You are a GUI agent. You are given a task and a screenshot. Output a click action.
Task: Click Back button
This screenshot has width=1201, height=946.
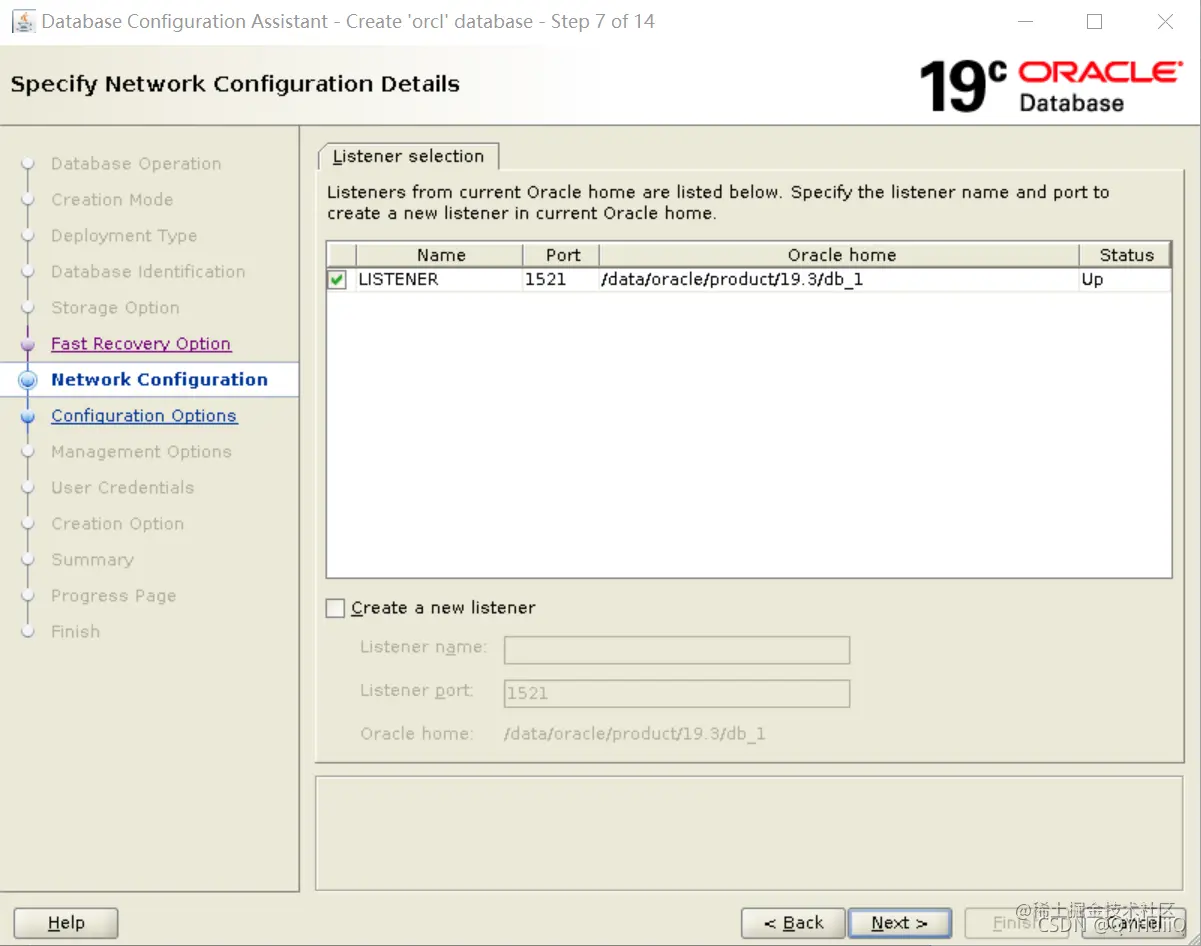click(794, 923)
